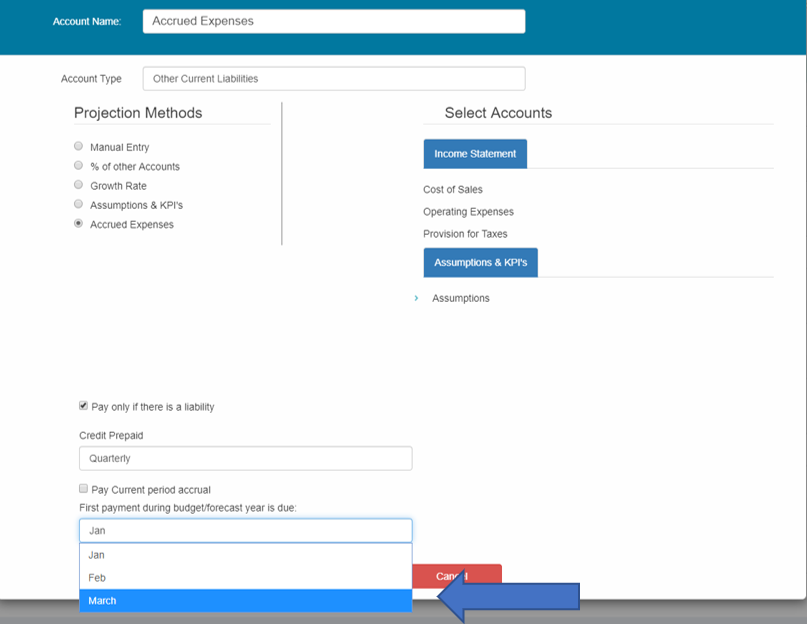Choose the Growth Rate radio option
Image resolution: width=807 pixels, height=624 pixels.
pyautogui.click(x=79, y=185)
